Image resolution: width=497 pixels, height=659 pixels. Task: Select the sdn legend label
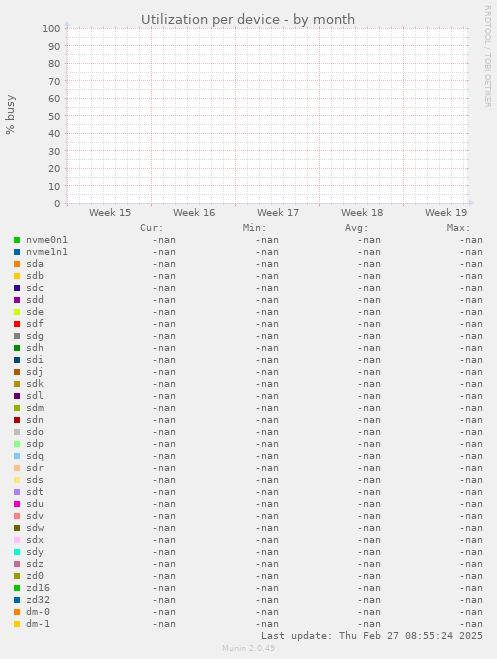[x=35, y=420]
